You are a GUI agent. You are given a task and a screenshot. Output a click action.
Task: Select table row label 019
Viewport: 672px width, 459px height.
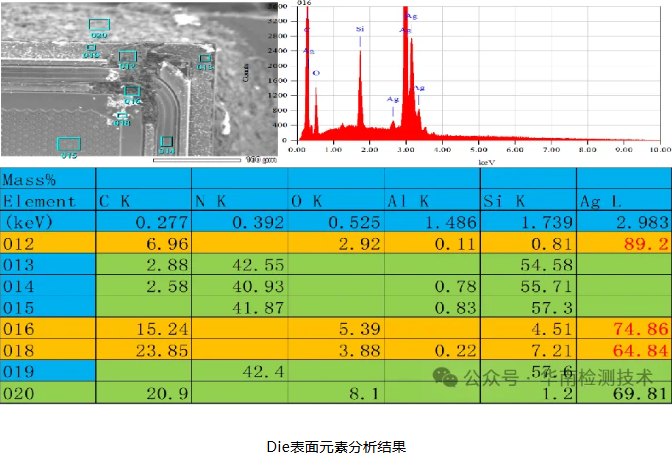pyautogui.click(x=48, y=371)
